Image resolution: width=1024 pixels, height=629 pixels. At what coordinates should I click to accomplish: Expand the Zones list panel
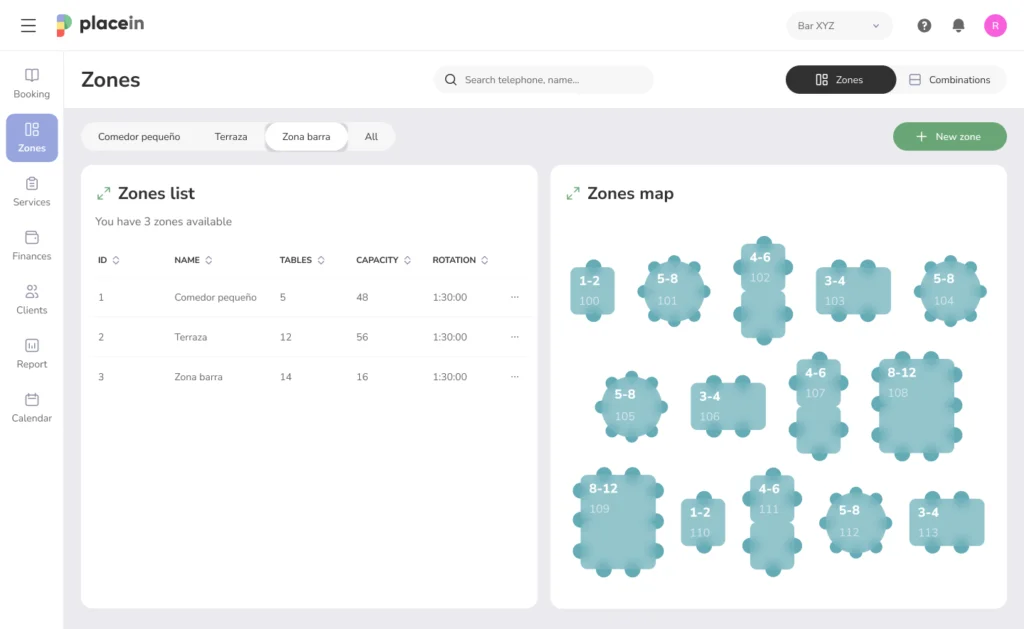(103, 194)
